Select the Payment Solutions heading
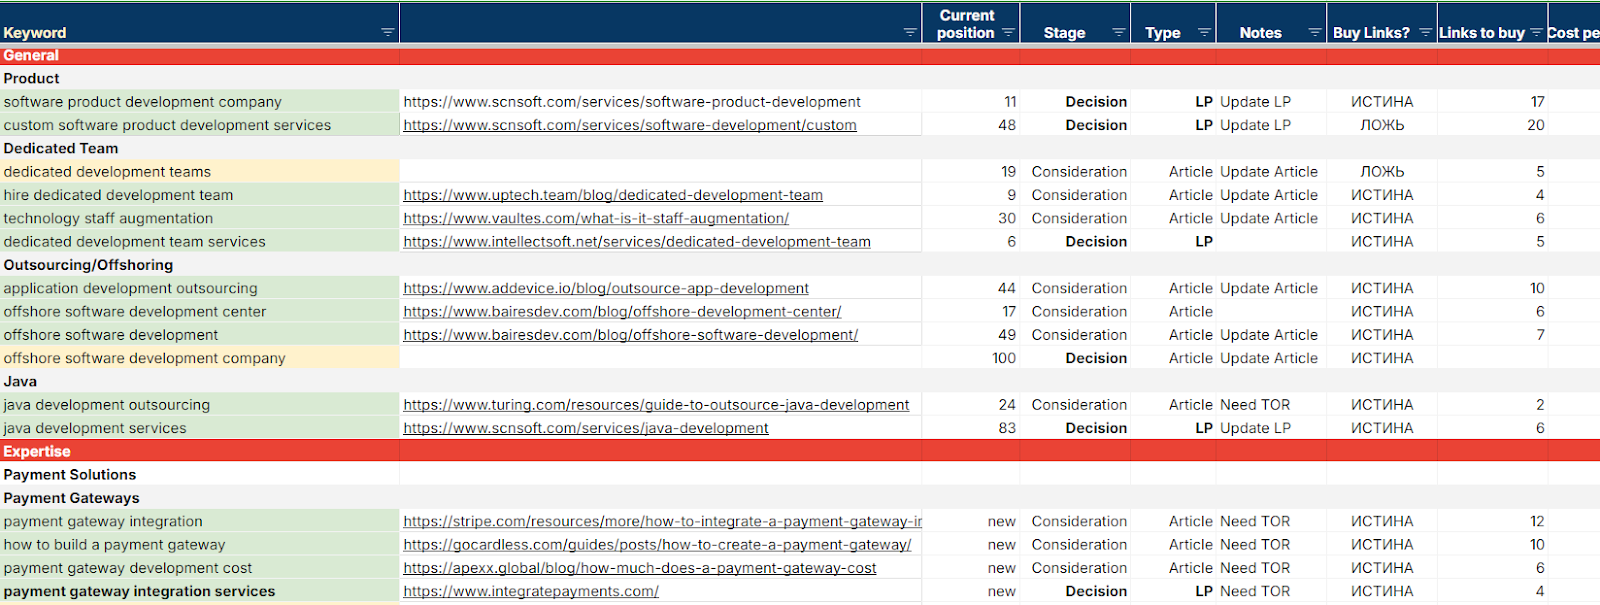This screenshot has height=605, width=1600. point(70,475)
